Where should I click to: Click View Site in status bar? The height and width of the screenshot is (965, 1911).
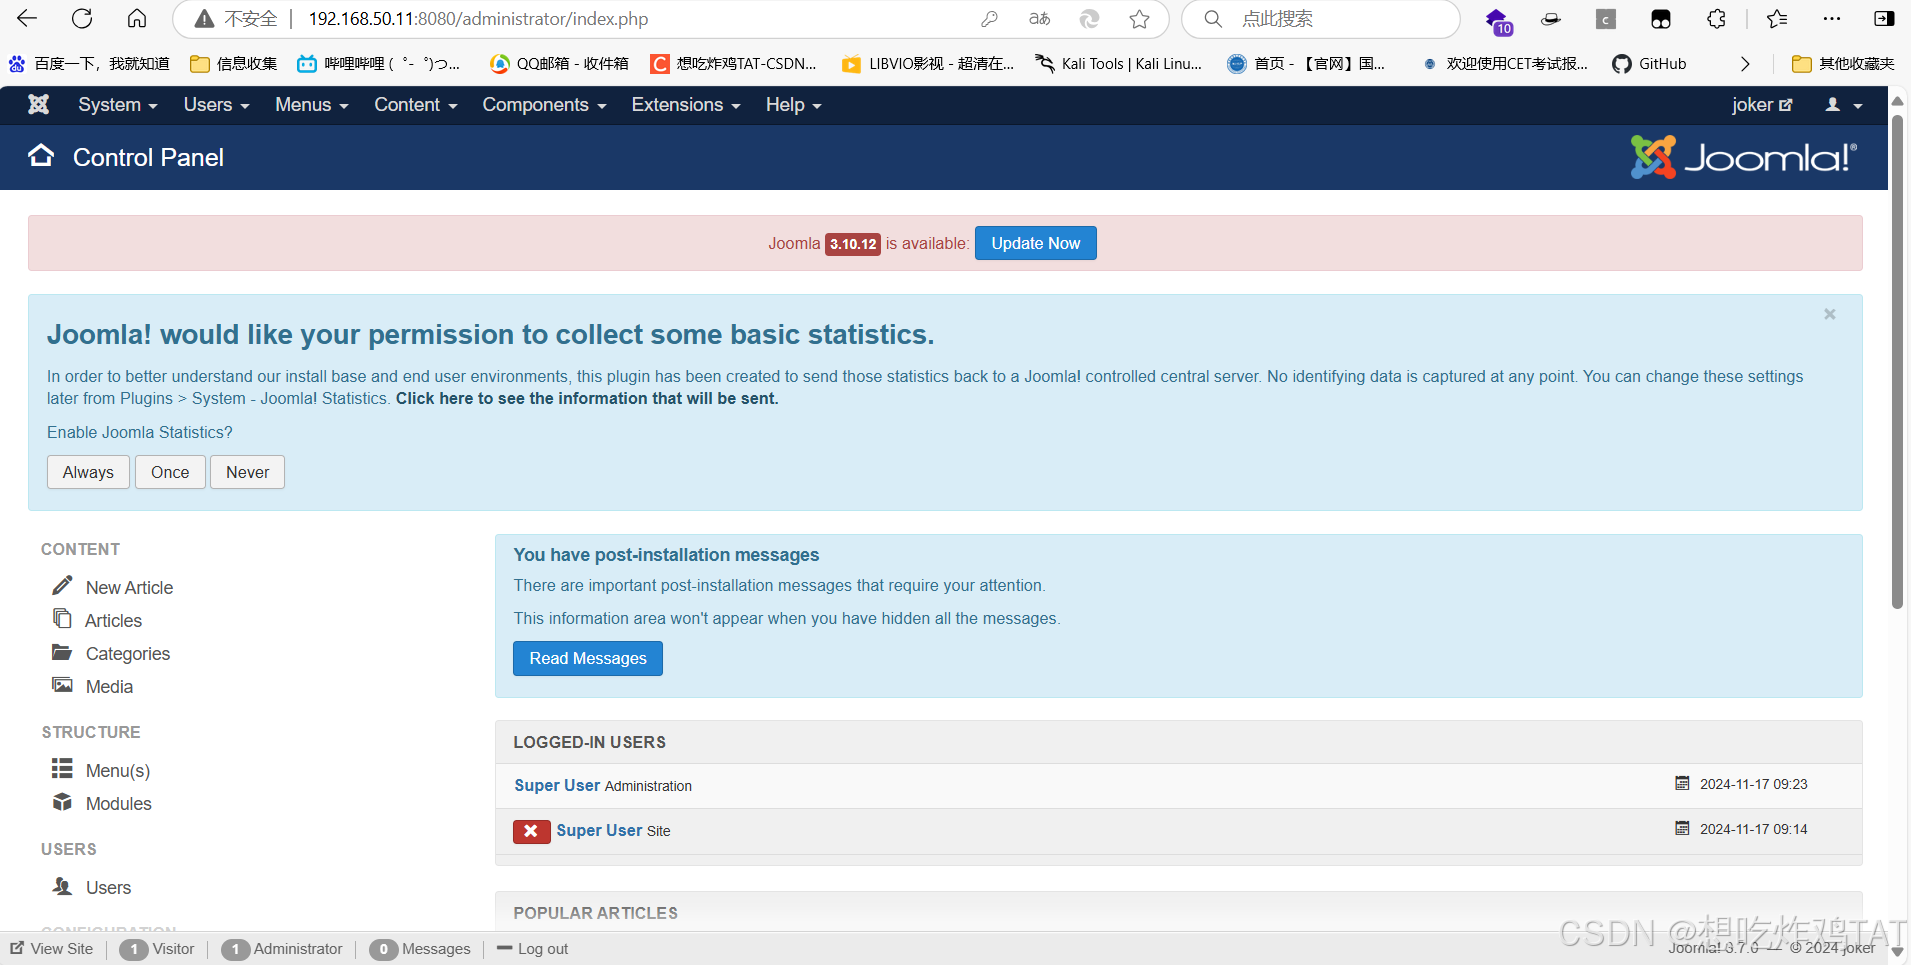click(52, 949)
